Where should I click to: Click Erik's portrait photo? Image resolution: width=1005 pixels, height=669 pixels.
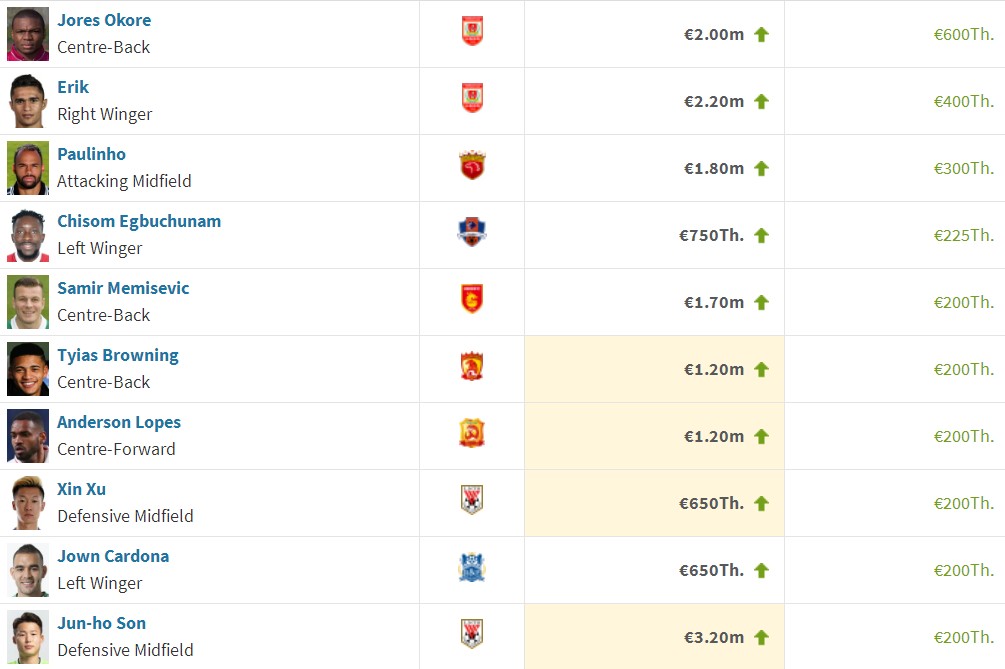(28, 101)
